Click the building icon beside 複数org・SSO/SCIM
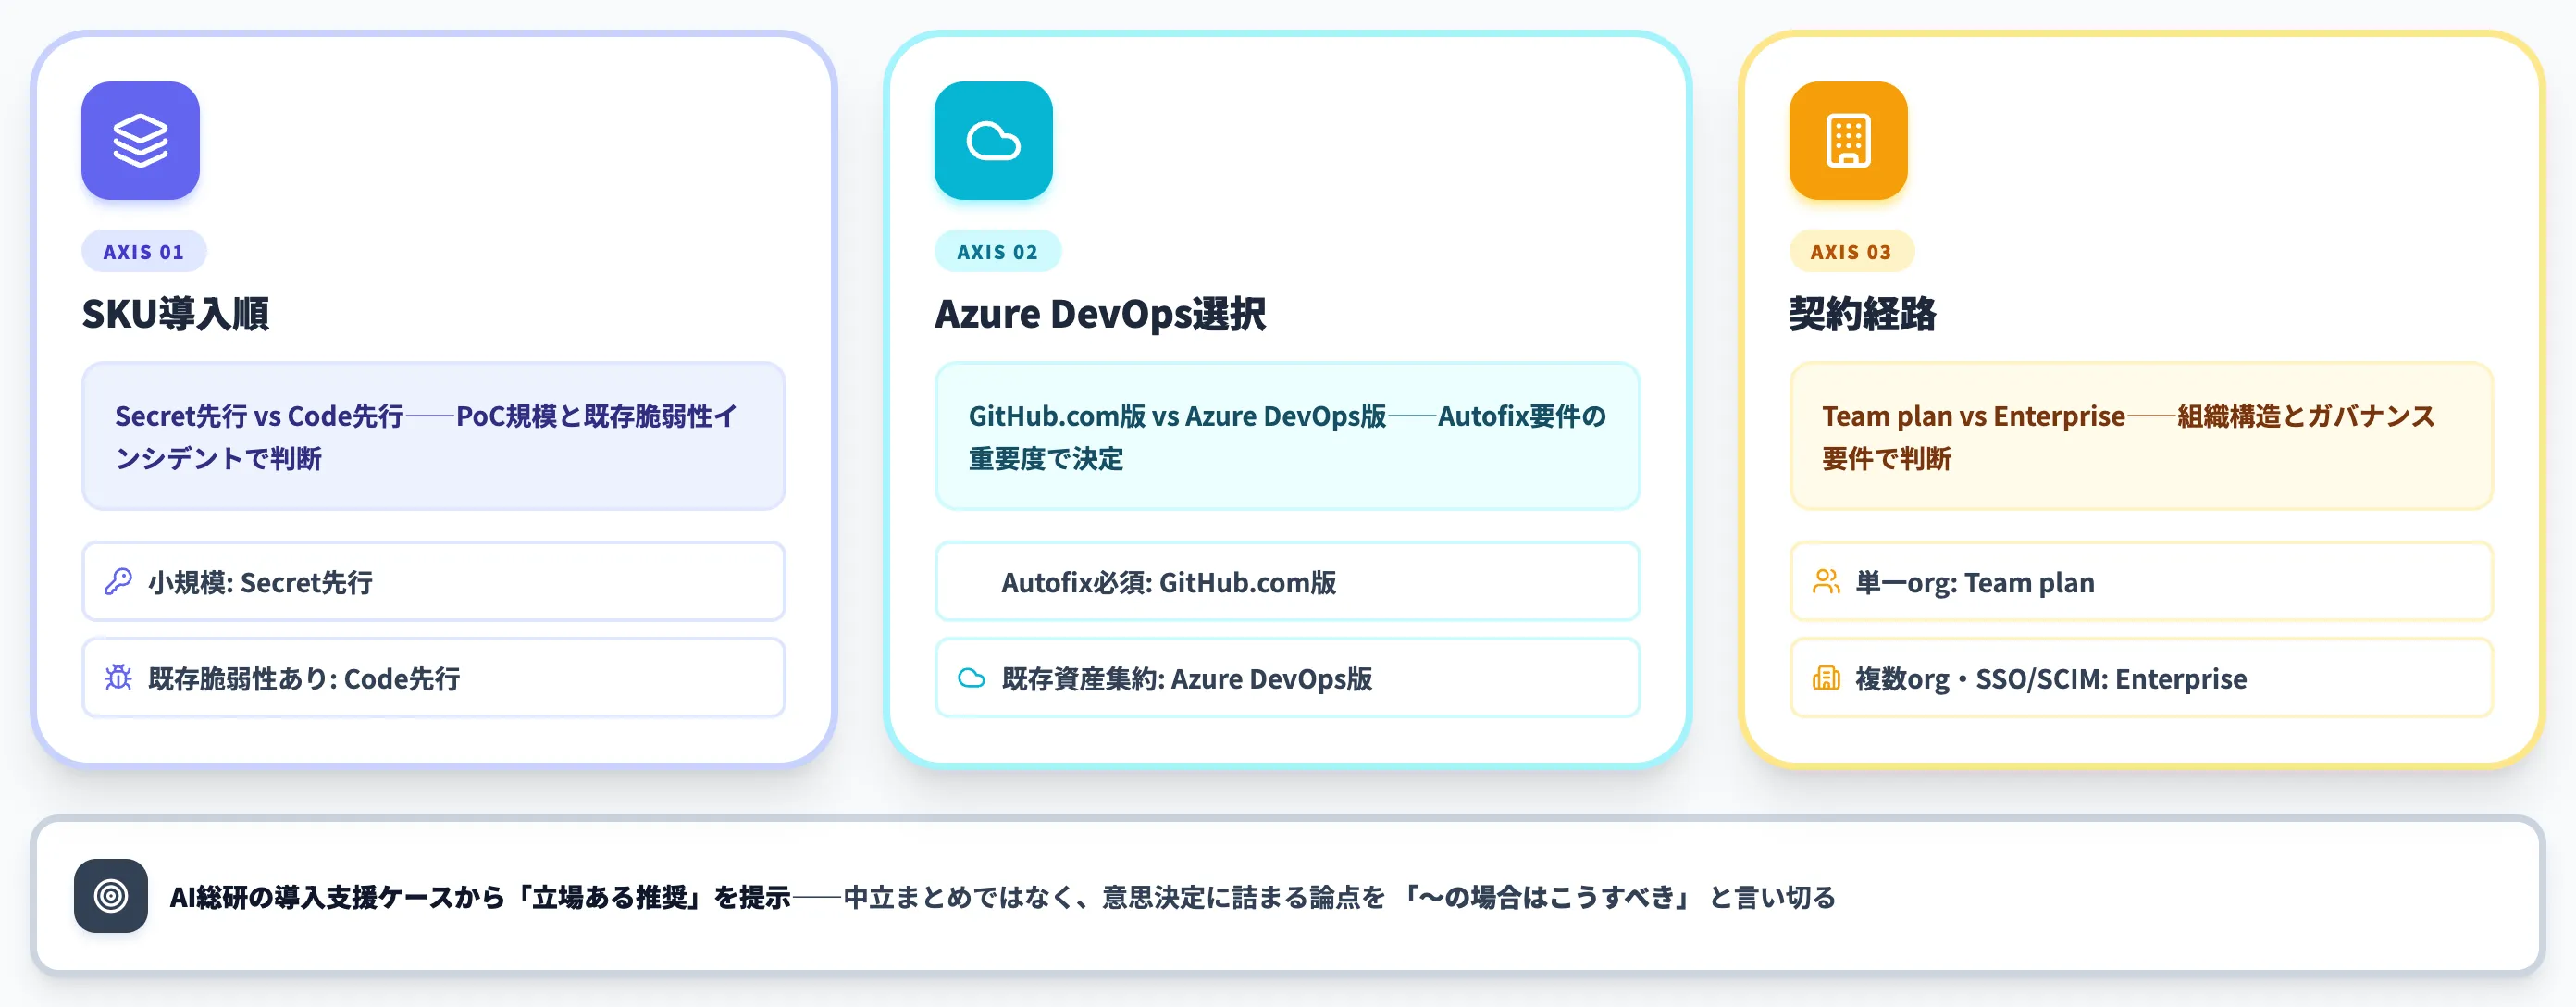The width and height of the screenshot is (2576, 1007). point(1826,678)
